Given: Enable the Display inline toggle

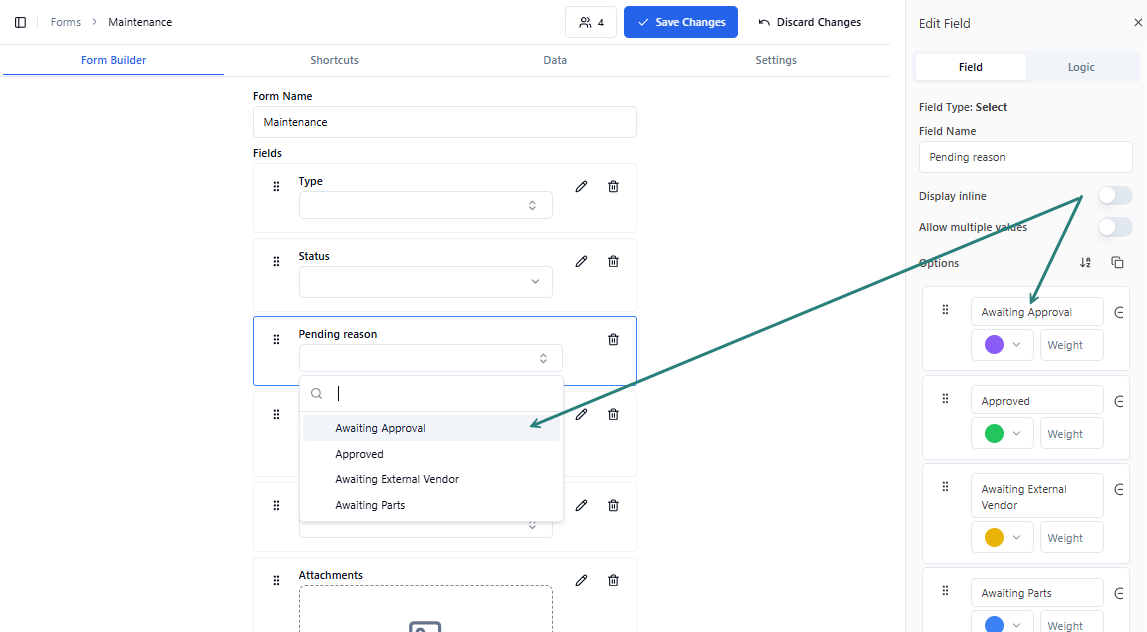Looking at the screenshot, I should click(1114, 196).
